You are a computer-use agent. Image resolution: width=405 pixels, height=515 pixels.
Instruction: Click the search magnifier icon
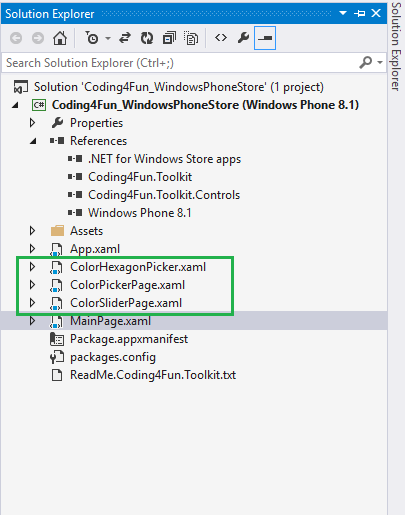[x=366, y=62]
